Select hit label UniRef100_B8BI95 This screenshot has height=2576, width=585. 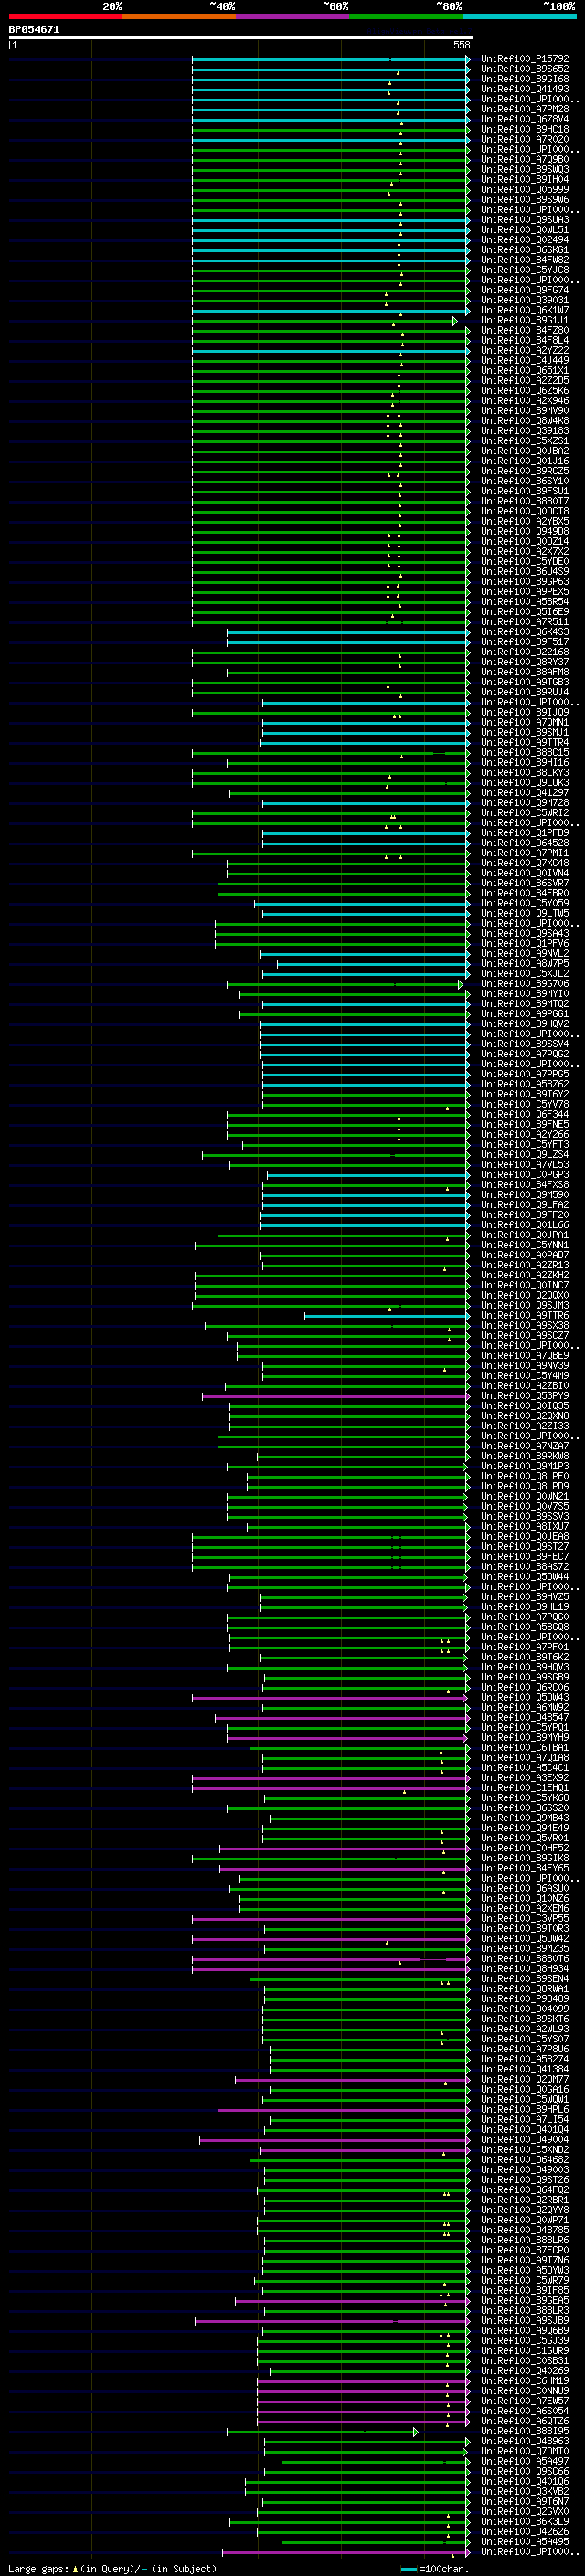point(524,2431)
